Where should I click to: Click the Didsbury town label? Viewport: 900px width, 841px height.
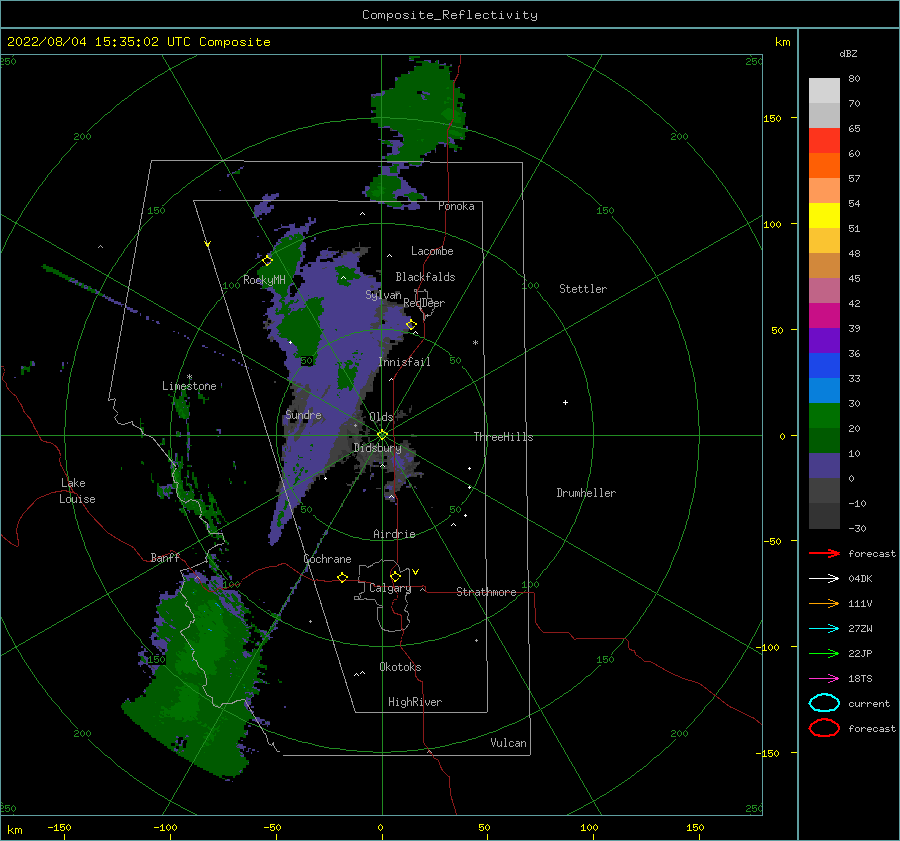coord(377,448)
